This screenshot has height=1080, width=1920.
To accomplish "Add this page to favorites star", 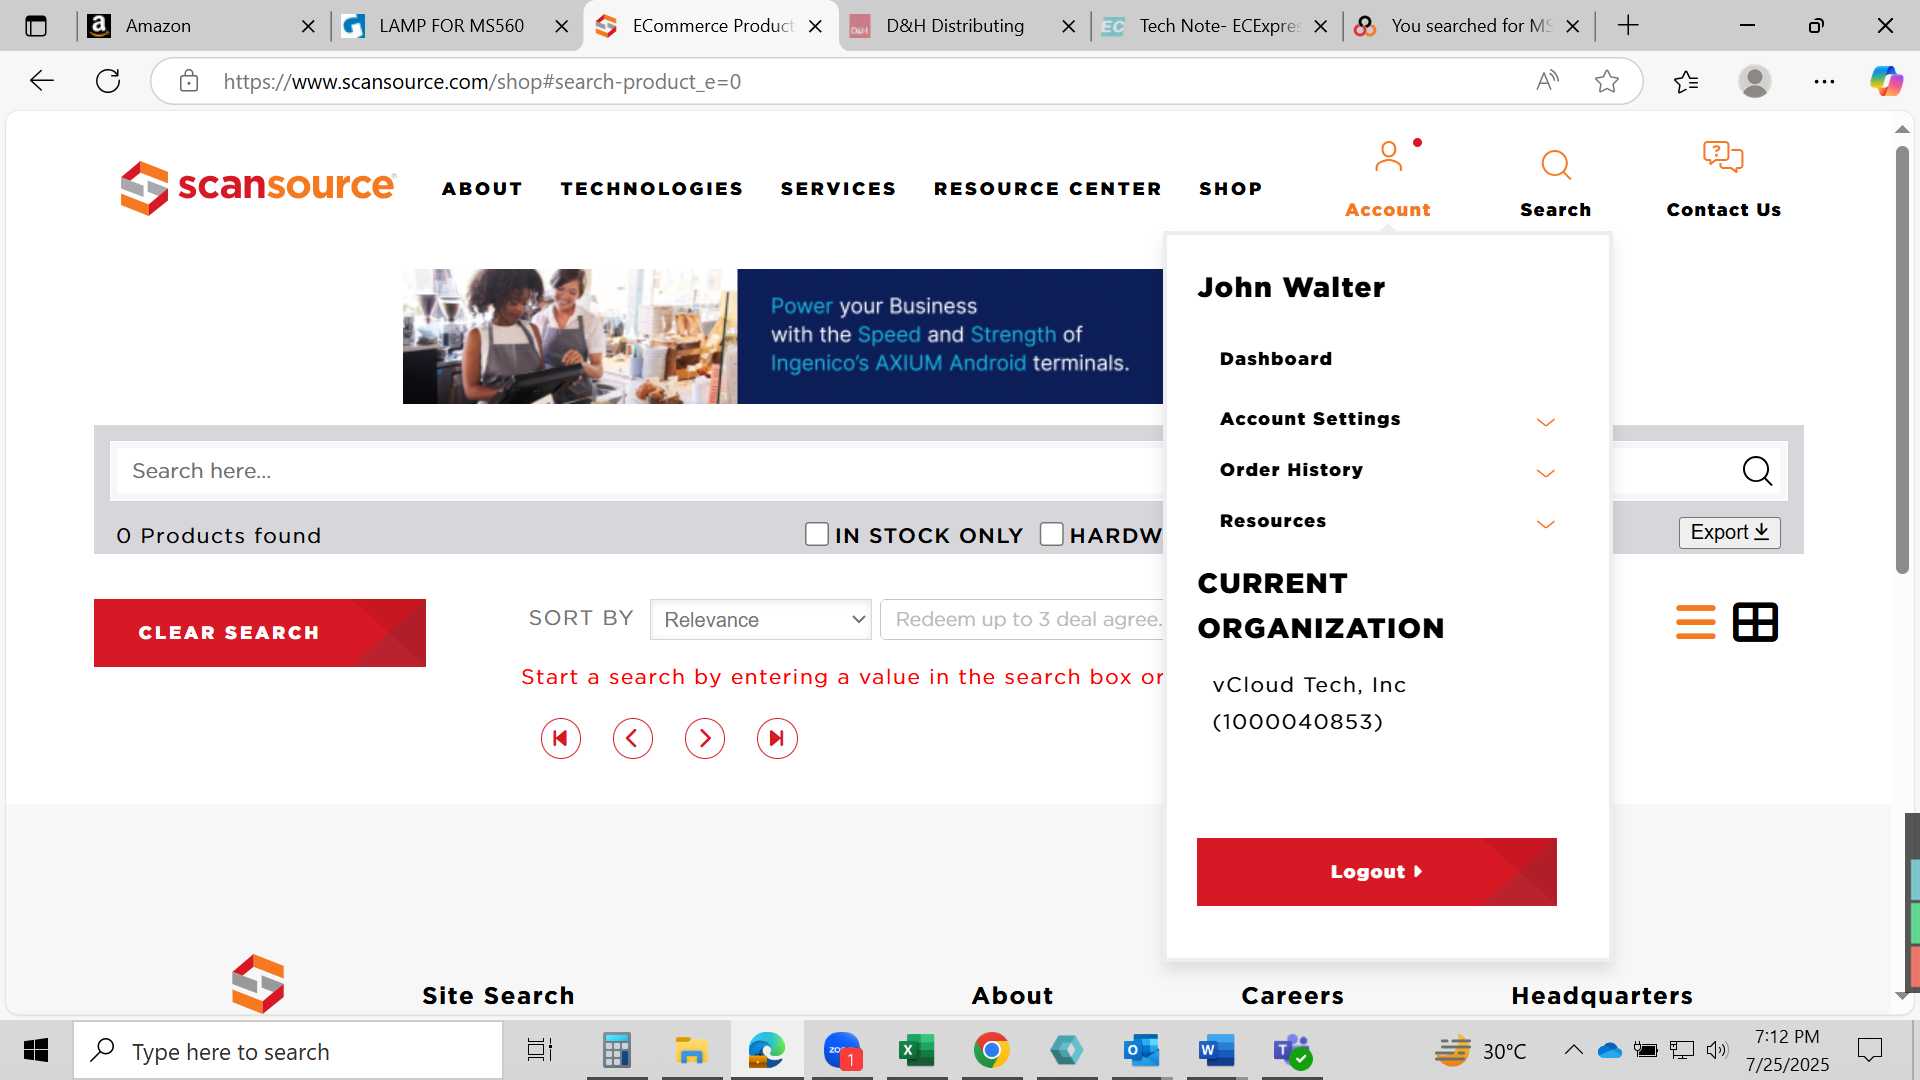I will [x=1607, y=81].
